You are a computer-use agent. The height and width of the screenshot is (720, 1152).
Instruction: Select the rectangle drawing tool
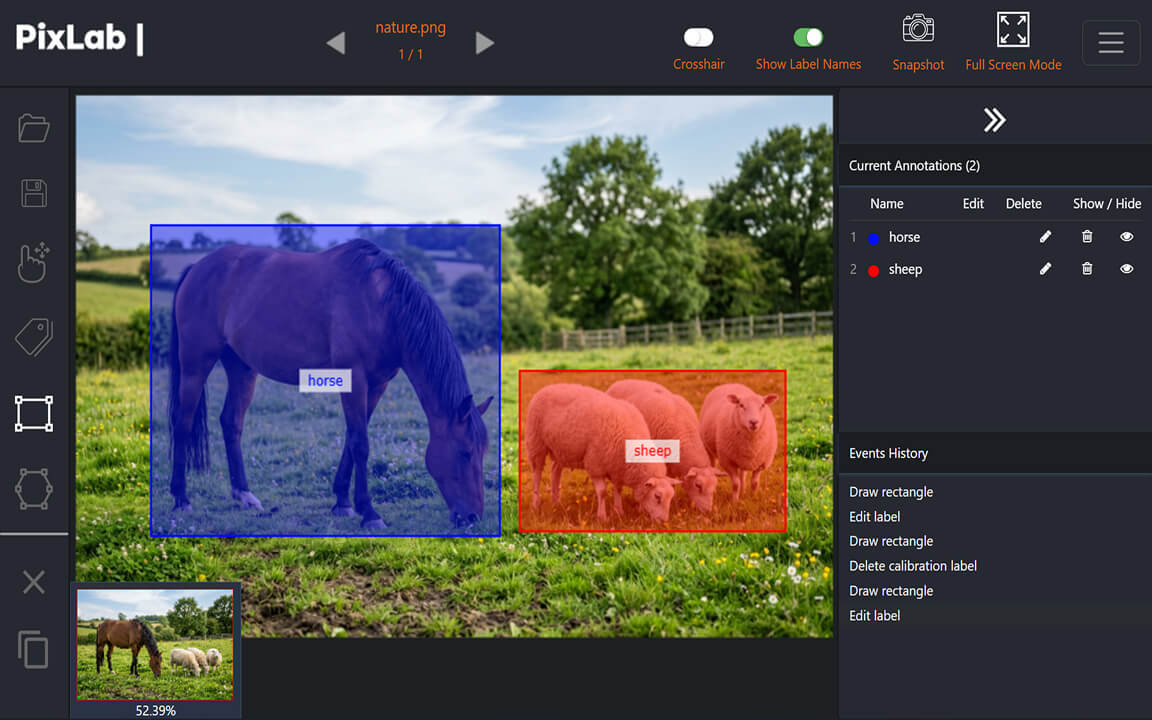(x=34, y=413)
